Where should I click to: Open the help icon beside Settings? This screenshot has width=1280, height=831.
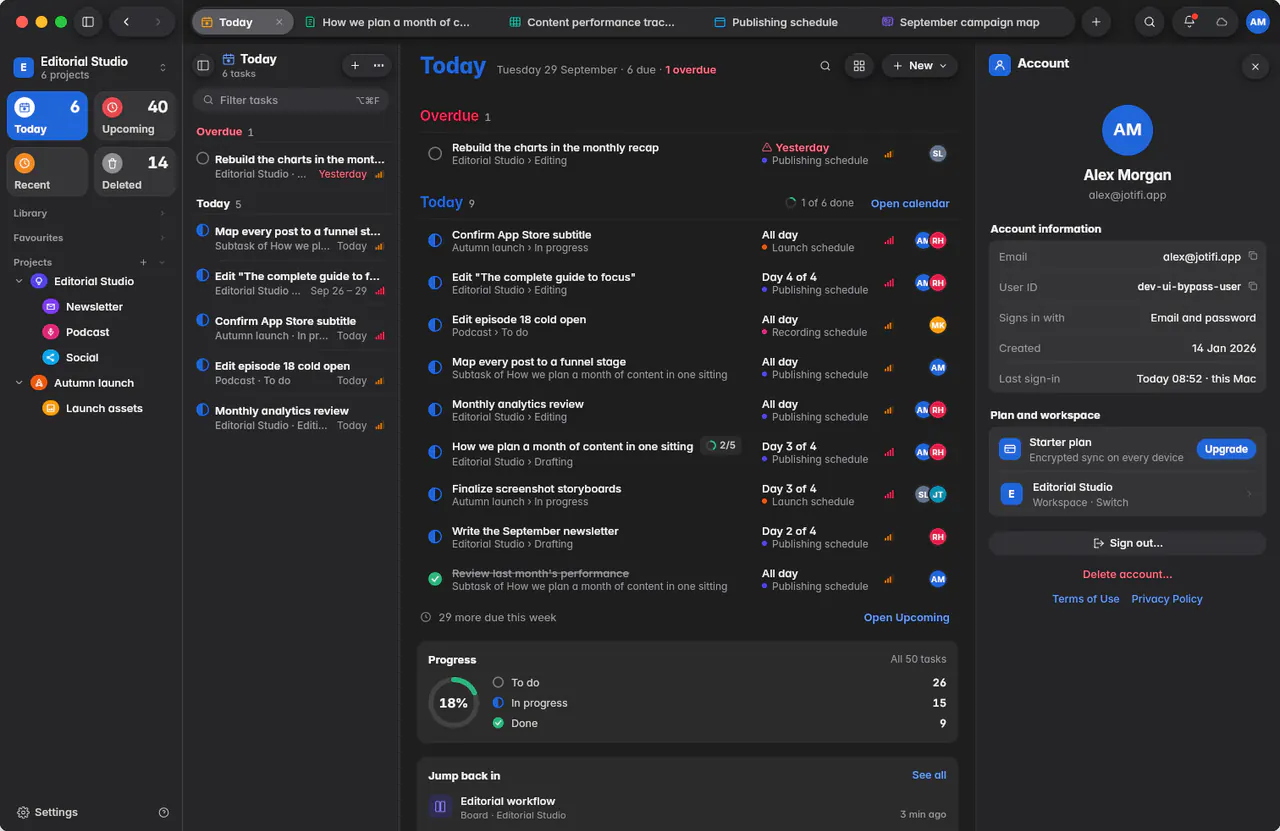pos(164,813)
